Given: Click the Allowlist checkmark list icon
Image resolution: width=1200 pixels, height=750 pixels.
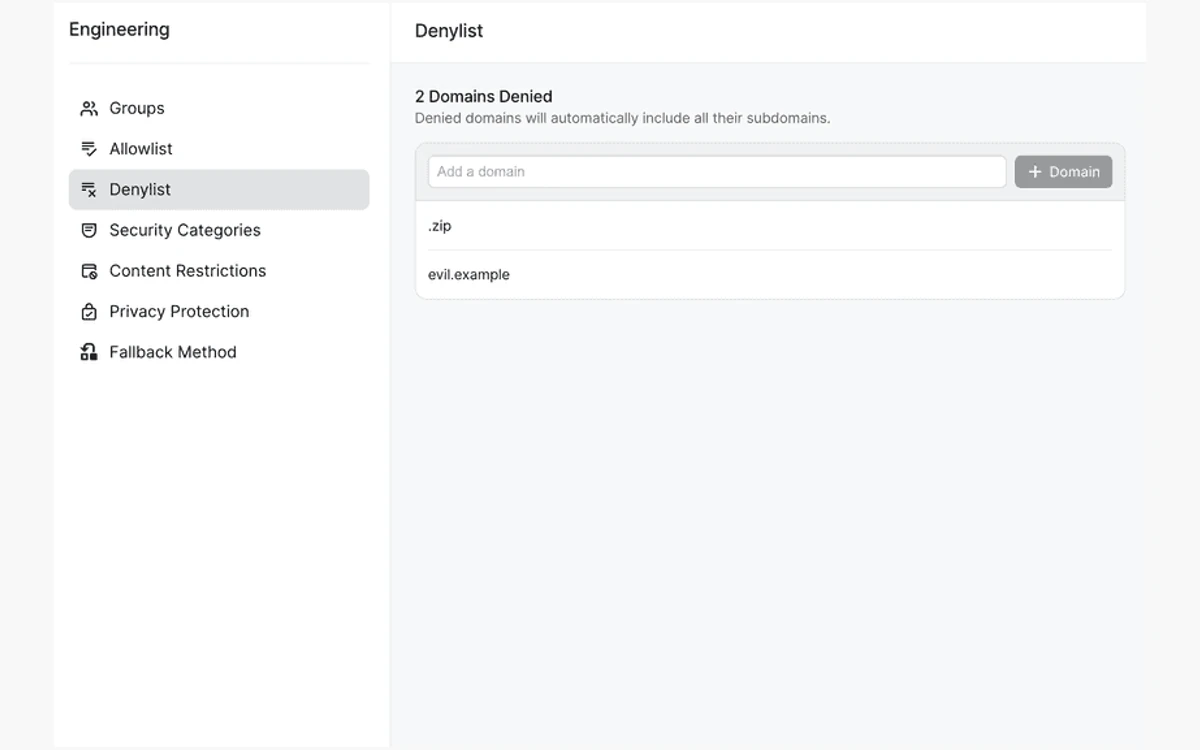Looking at the screenshot, I should (x=89, y=149).
